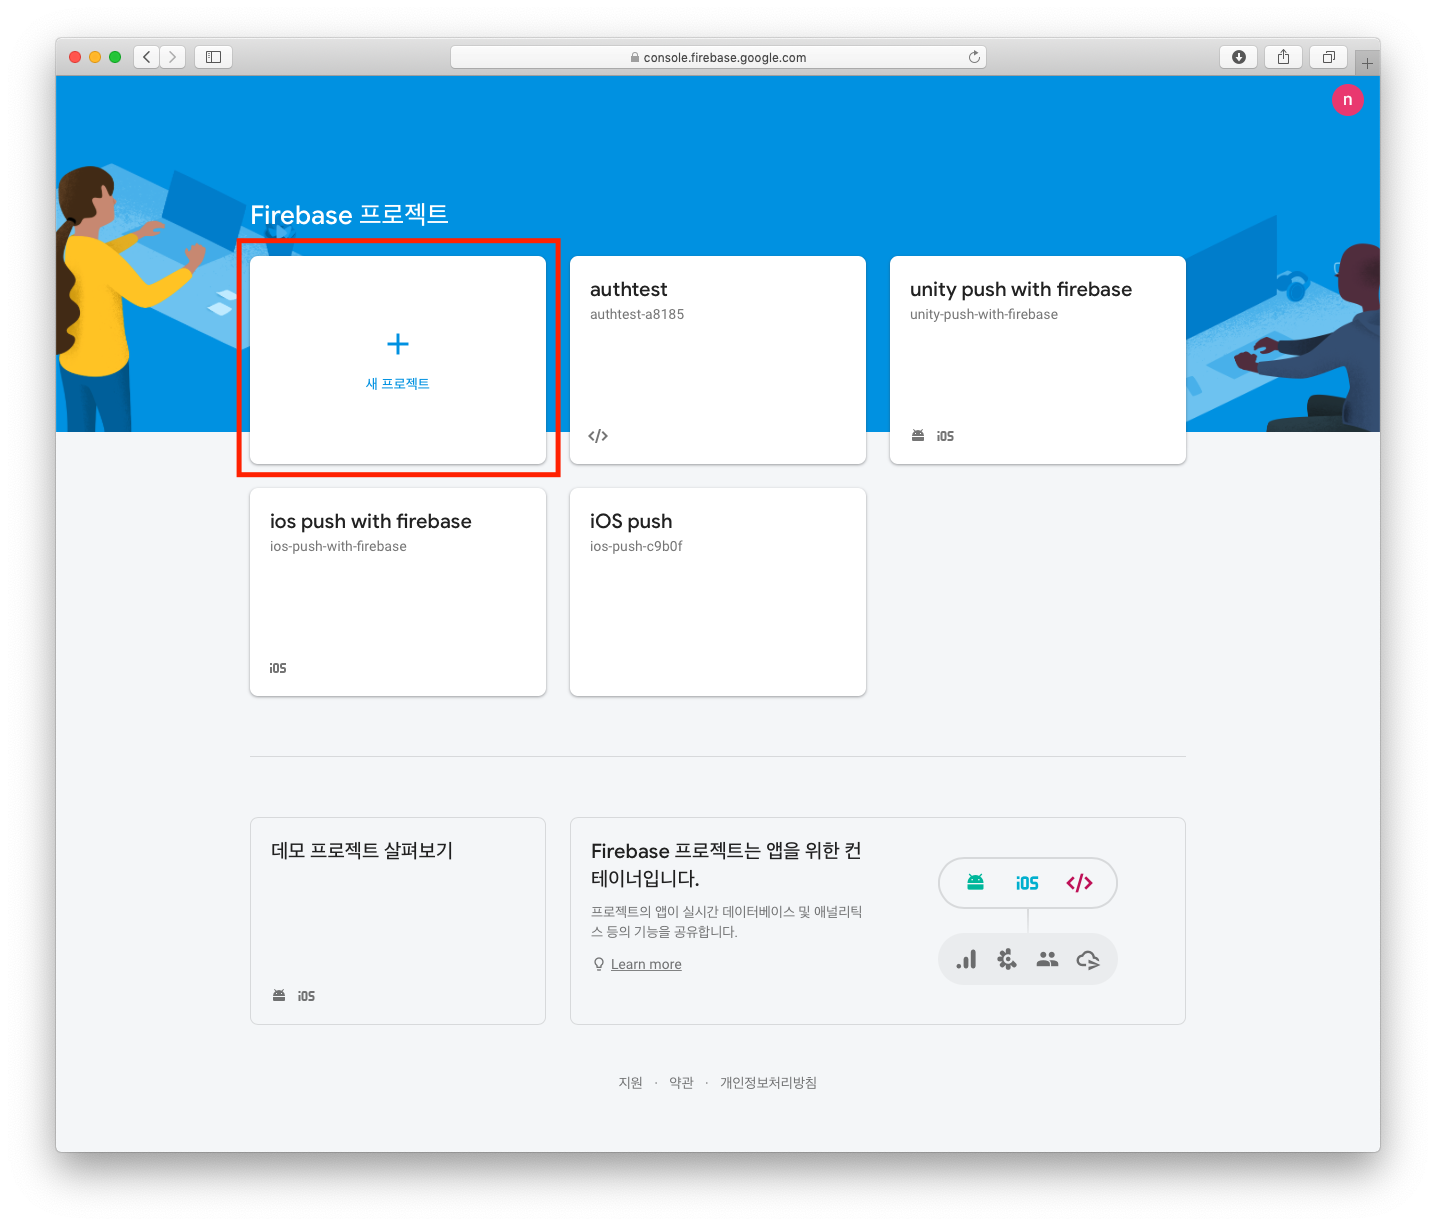Click the cloud messaging icon in diagram

click(x=1088, y=960)
